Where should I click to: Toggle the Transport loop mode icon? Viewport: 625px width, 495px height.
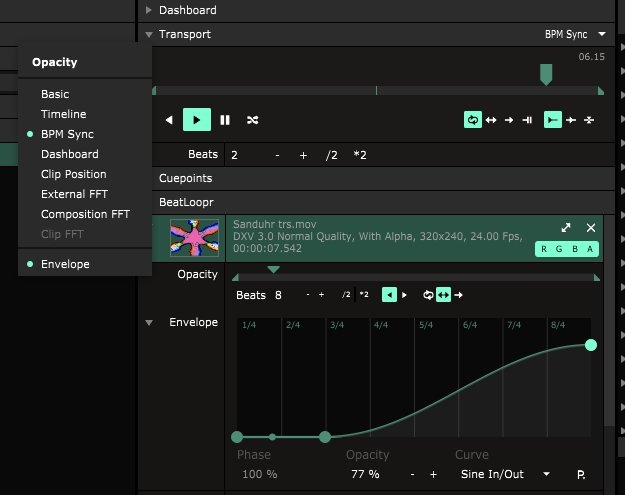click(472, 120)
